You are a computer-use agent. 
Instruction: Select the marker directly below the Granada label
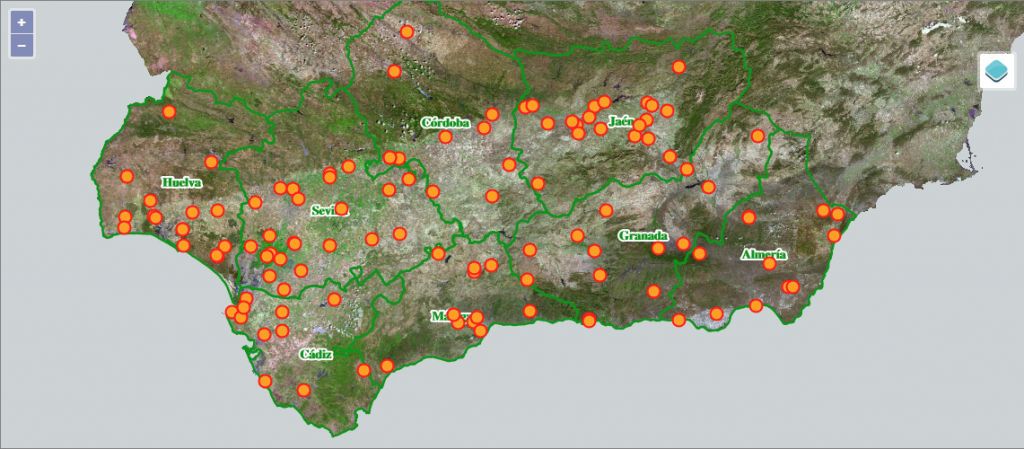click(x=657, y=249)
